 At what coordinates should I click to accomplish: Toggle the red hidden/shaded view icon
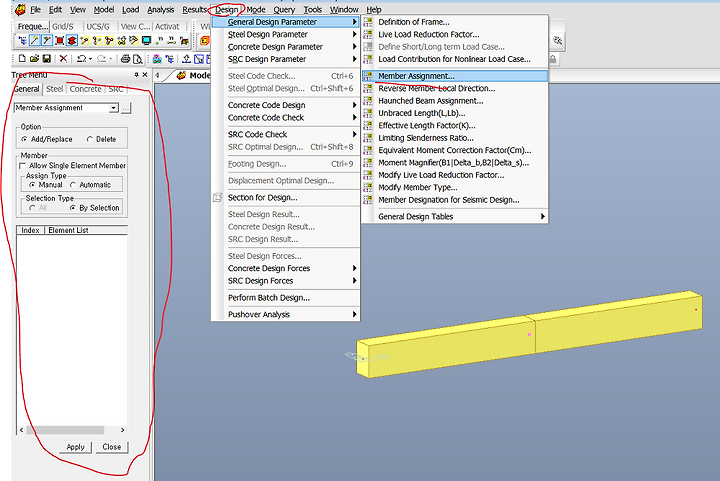[x=72, y=40]
